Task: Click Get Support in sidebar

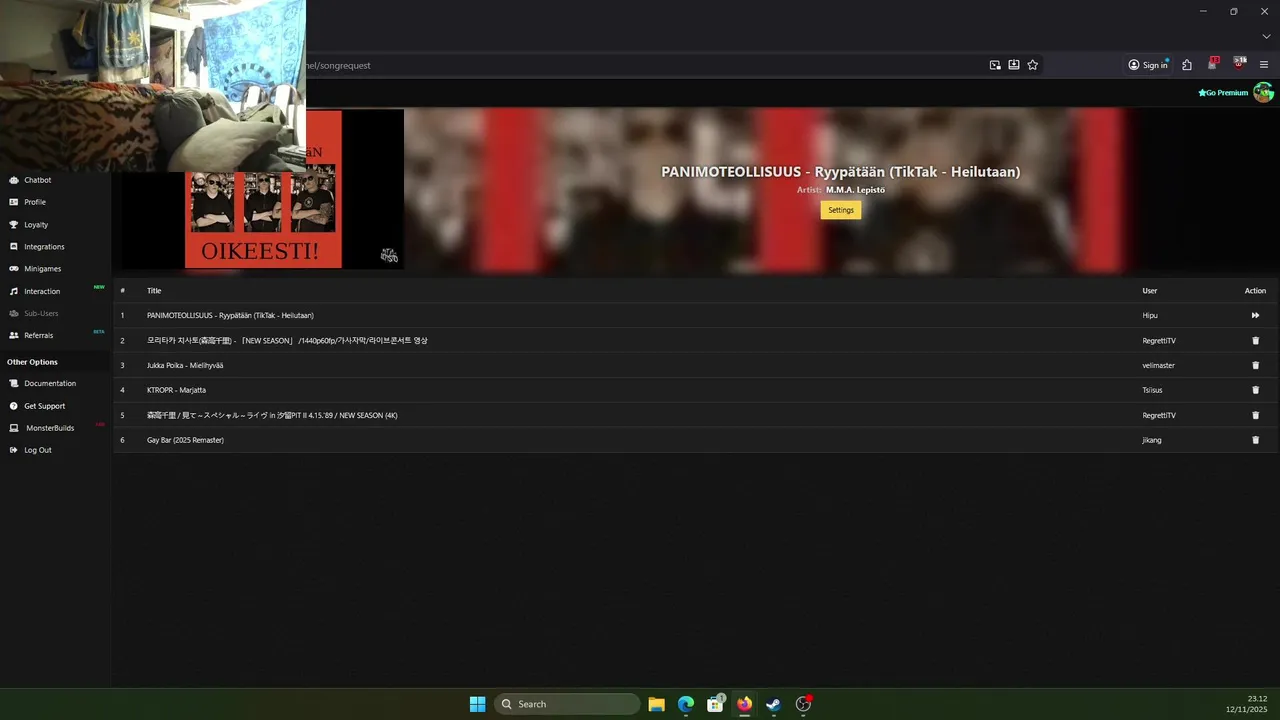Action: (x=45, y=406)
